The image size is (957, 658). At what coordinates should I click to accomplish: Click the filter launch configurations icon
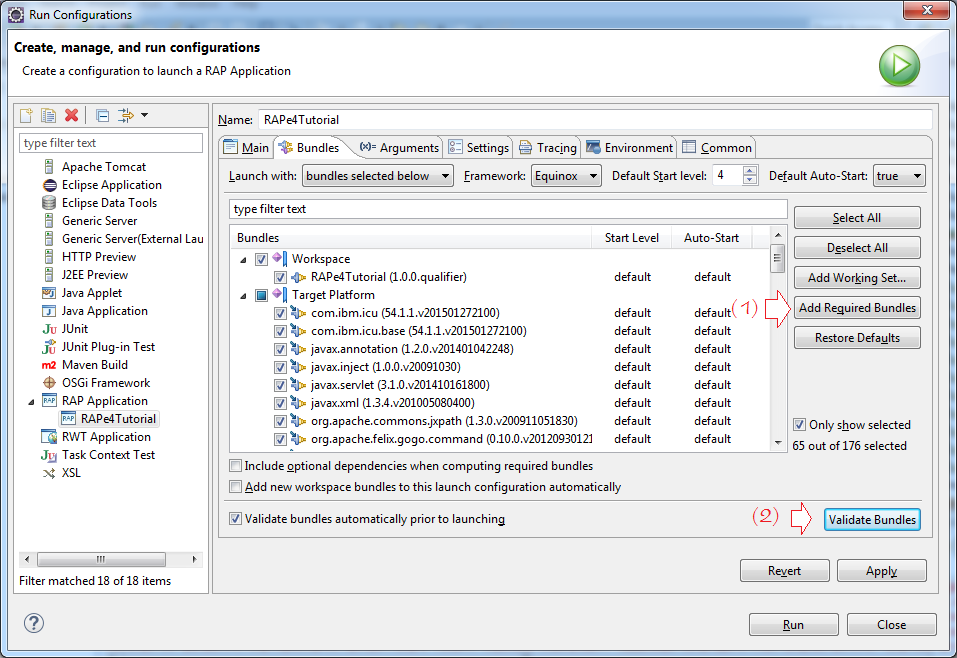(126, 115)
